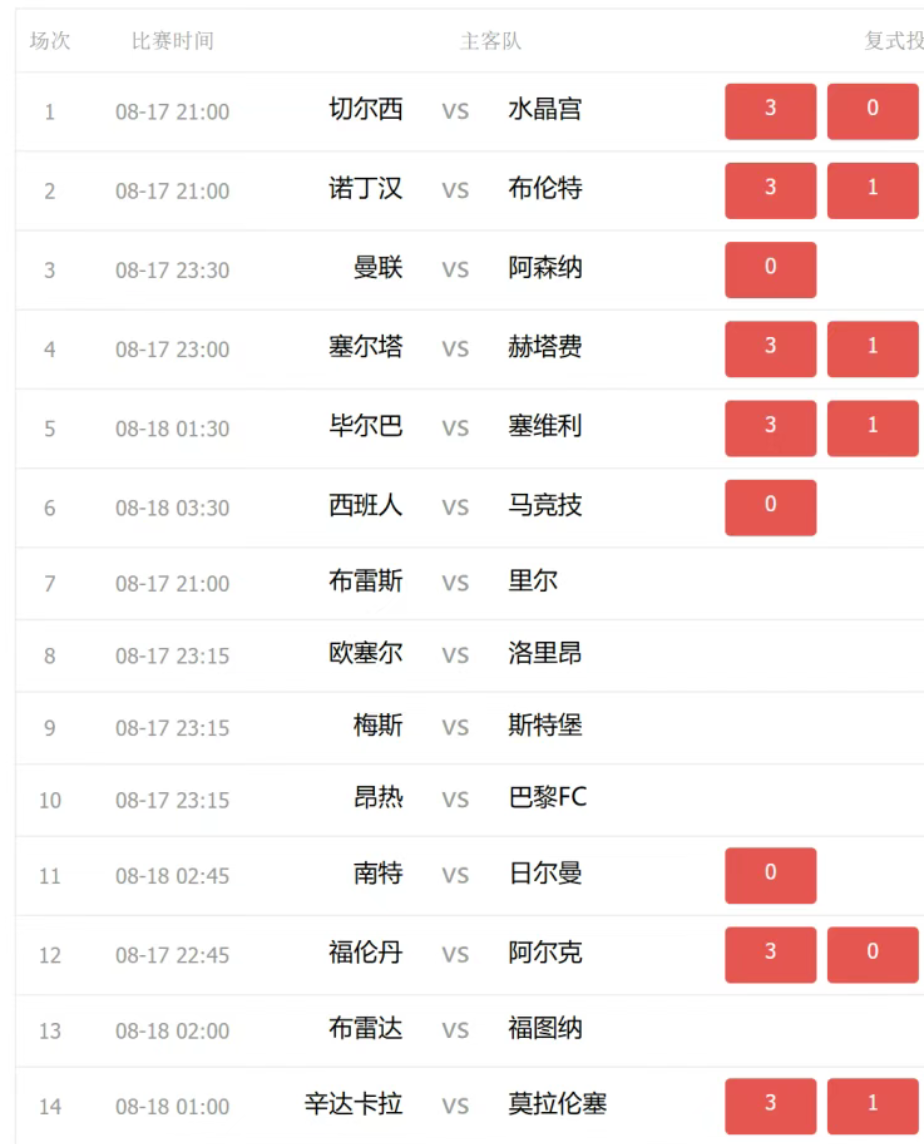The width and height of the screenshot is (924, 1144).
Task: Toggle the 0 pick for 切尔西 vs 水晶宫
Action: coord(872,111)
